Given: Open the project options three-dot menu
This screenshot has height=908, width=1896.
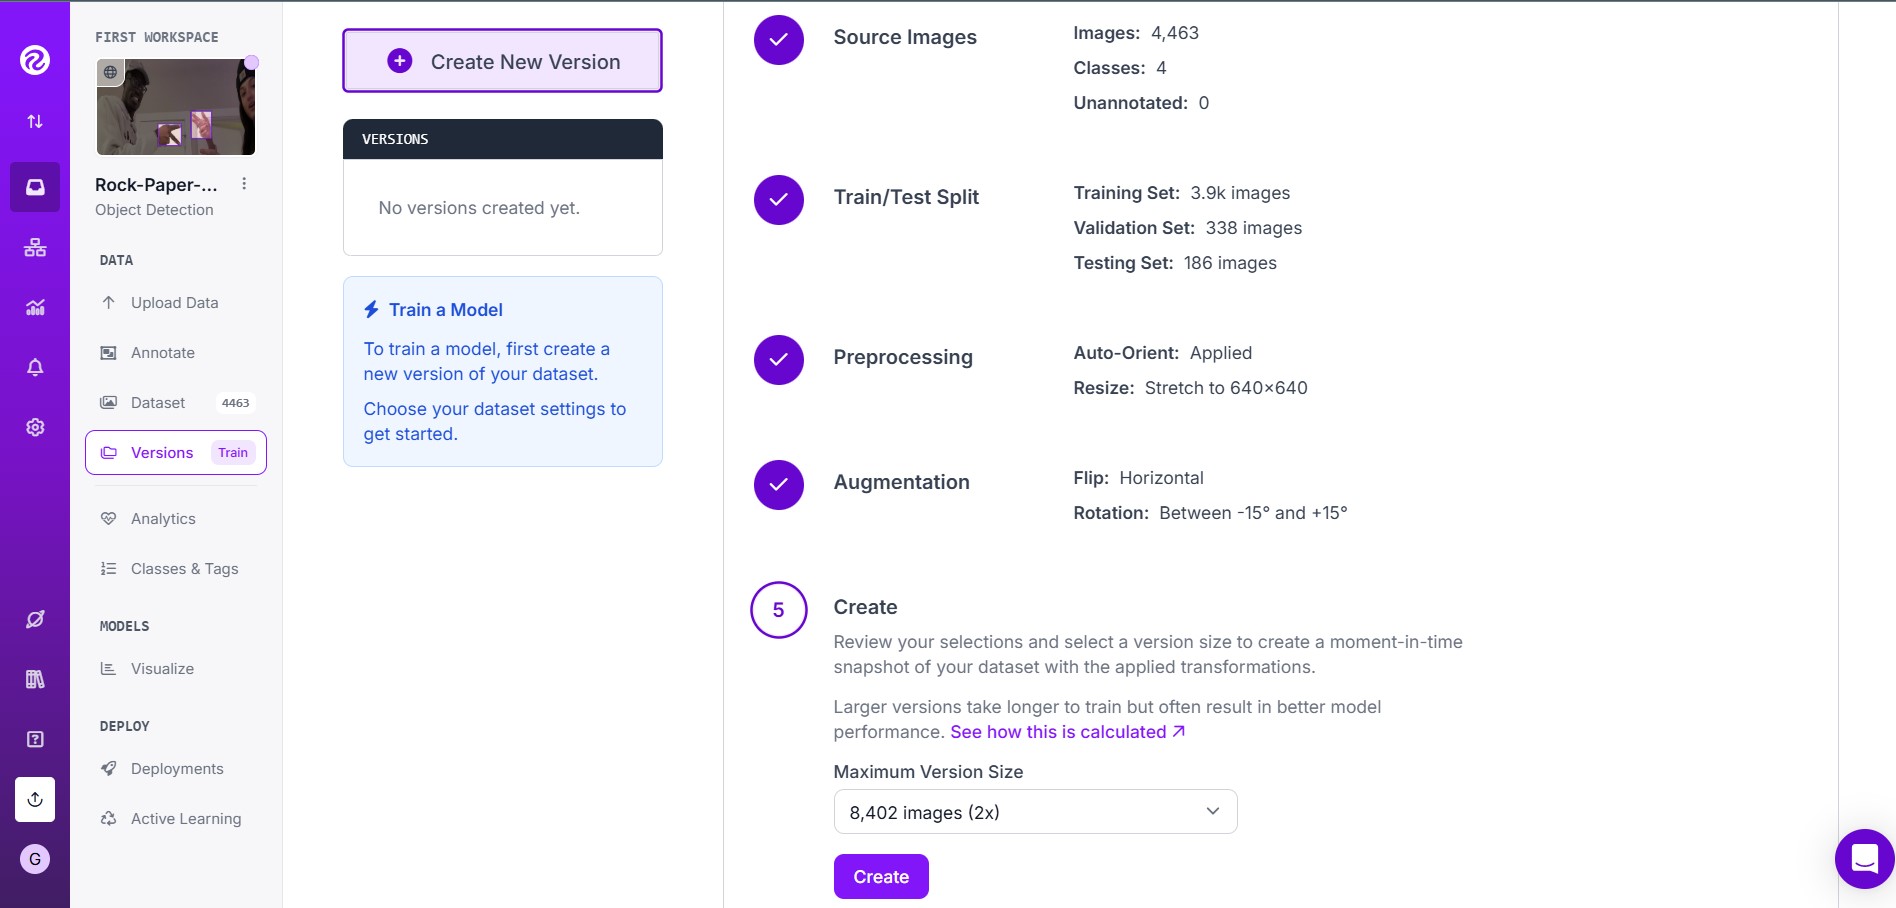Looking at the screenshot, I should 243,184.
